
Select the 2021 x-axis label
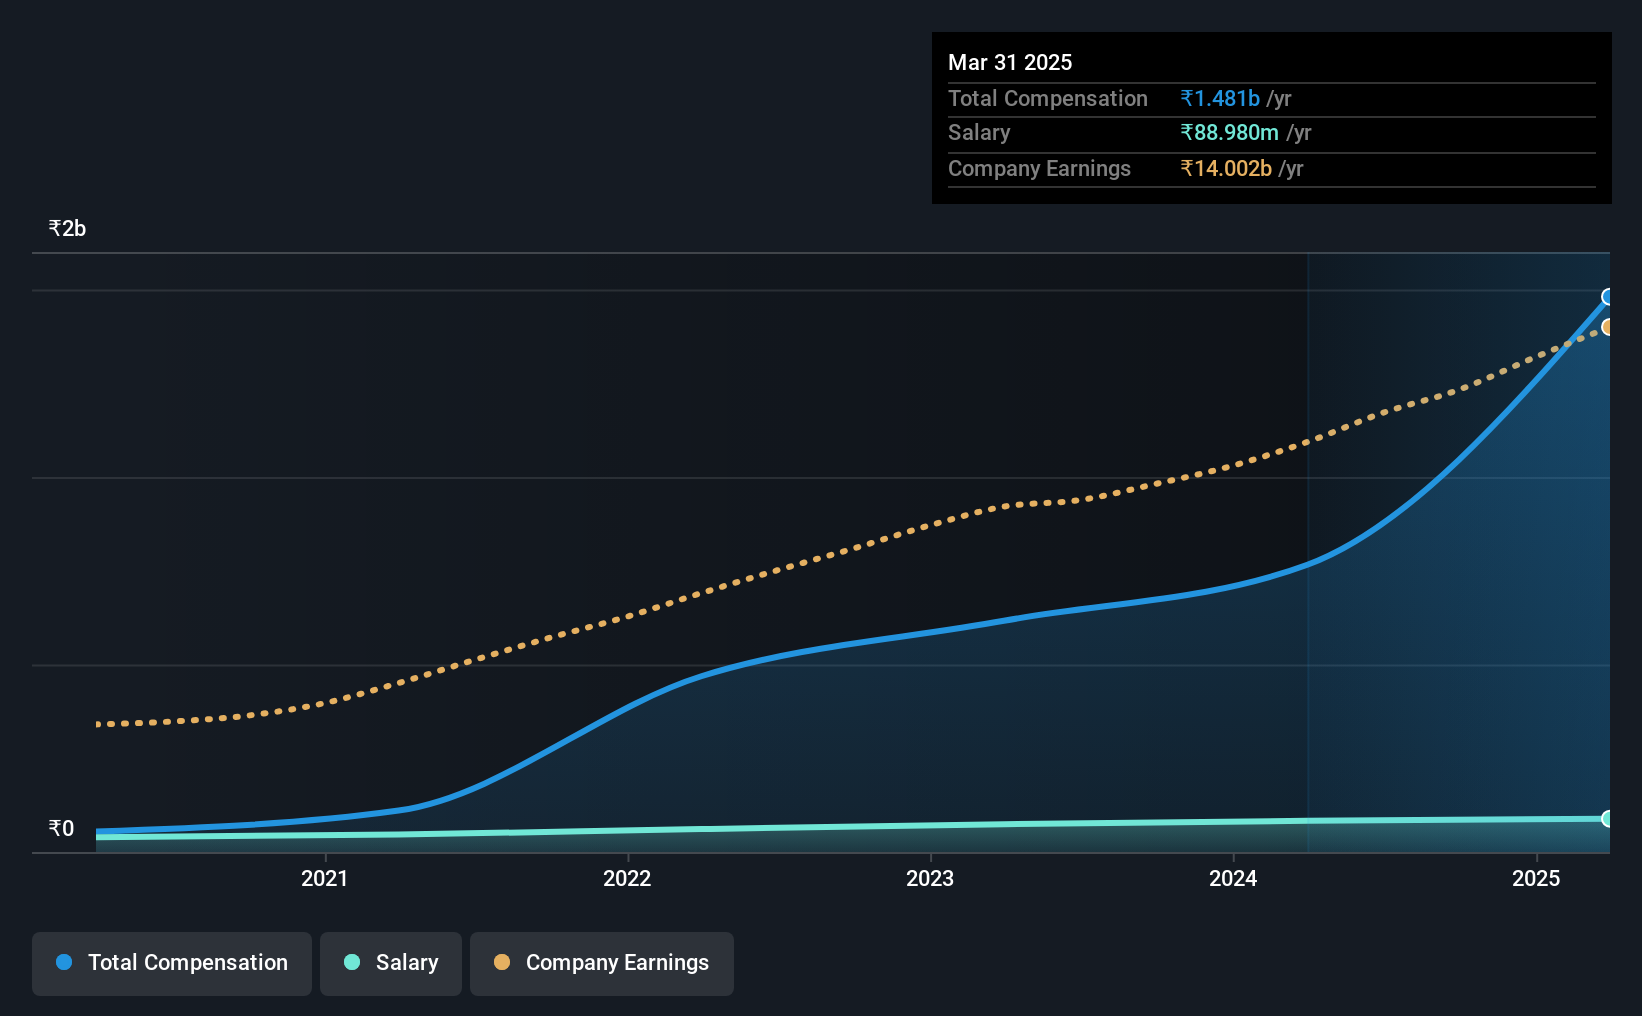[x=325, y=878]
